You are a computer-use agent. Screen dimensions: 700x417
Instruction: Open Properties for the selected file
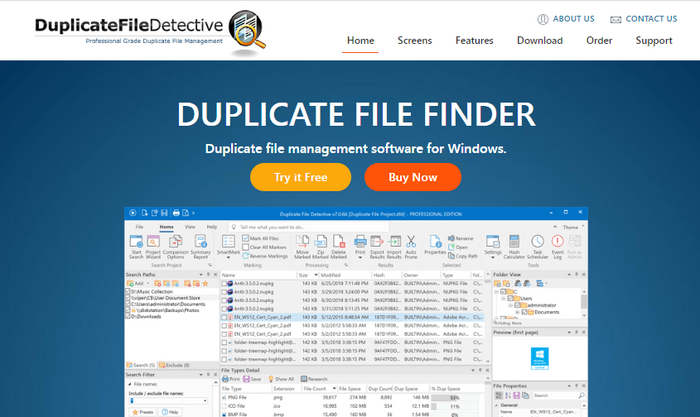tap(435, 245)
